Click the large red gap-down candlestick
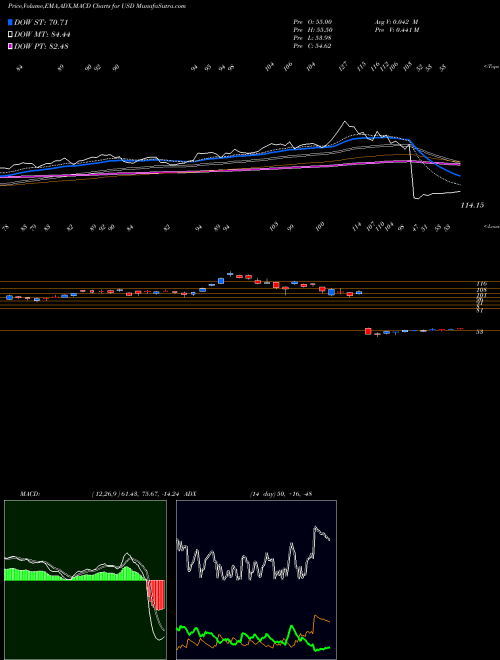The width and height of the screenshot is (500, 660). (368, 331)
